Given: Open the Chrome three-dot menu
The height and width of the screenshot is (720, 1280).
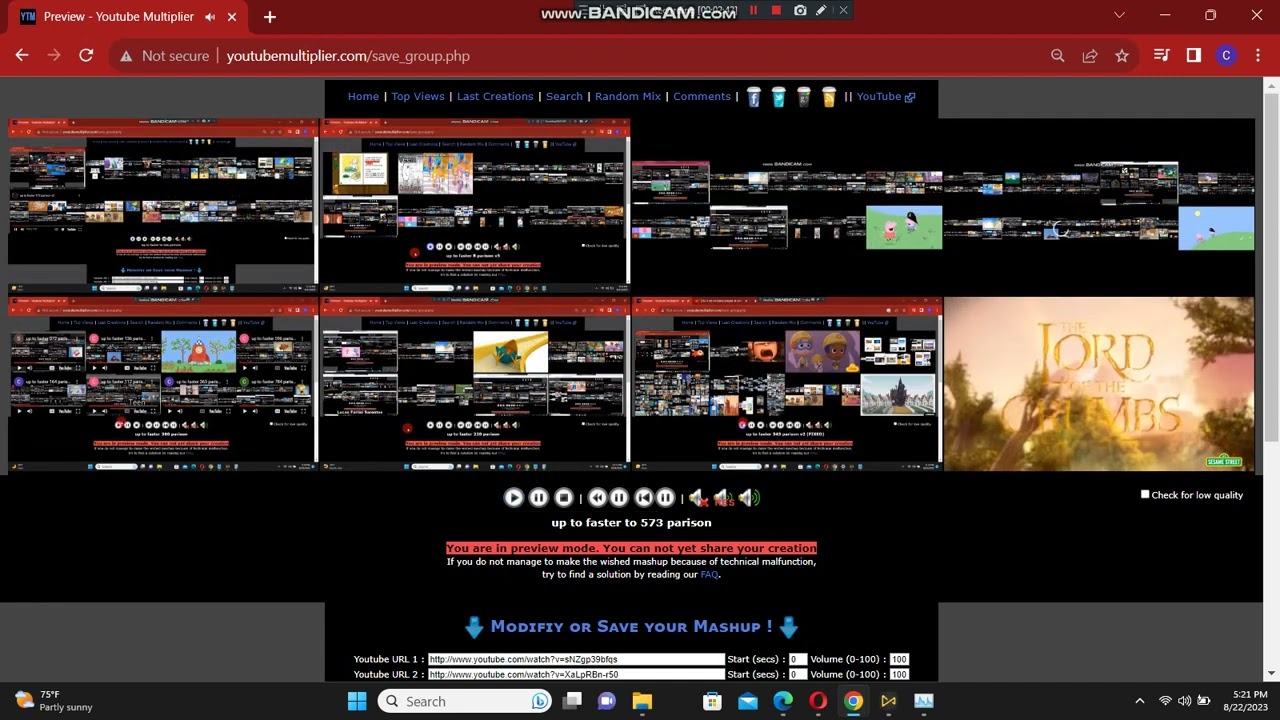Looking at the screenshot, I should [1258, 56].
